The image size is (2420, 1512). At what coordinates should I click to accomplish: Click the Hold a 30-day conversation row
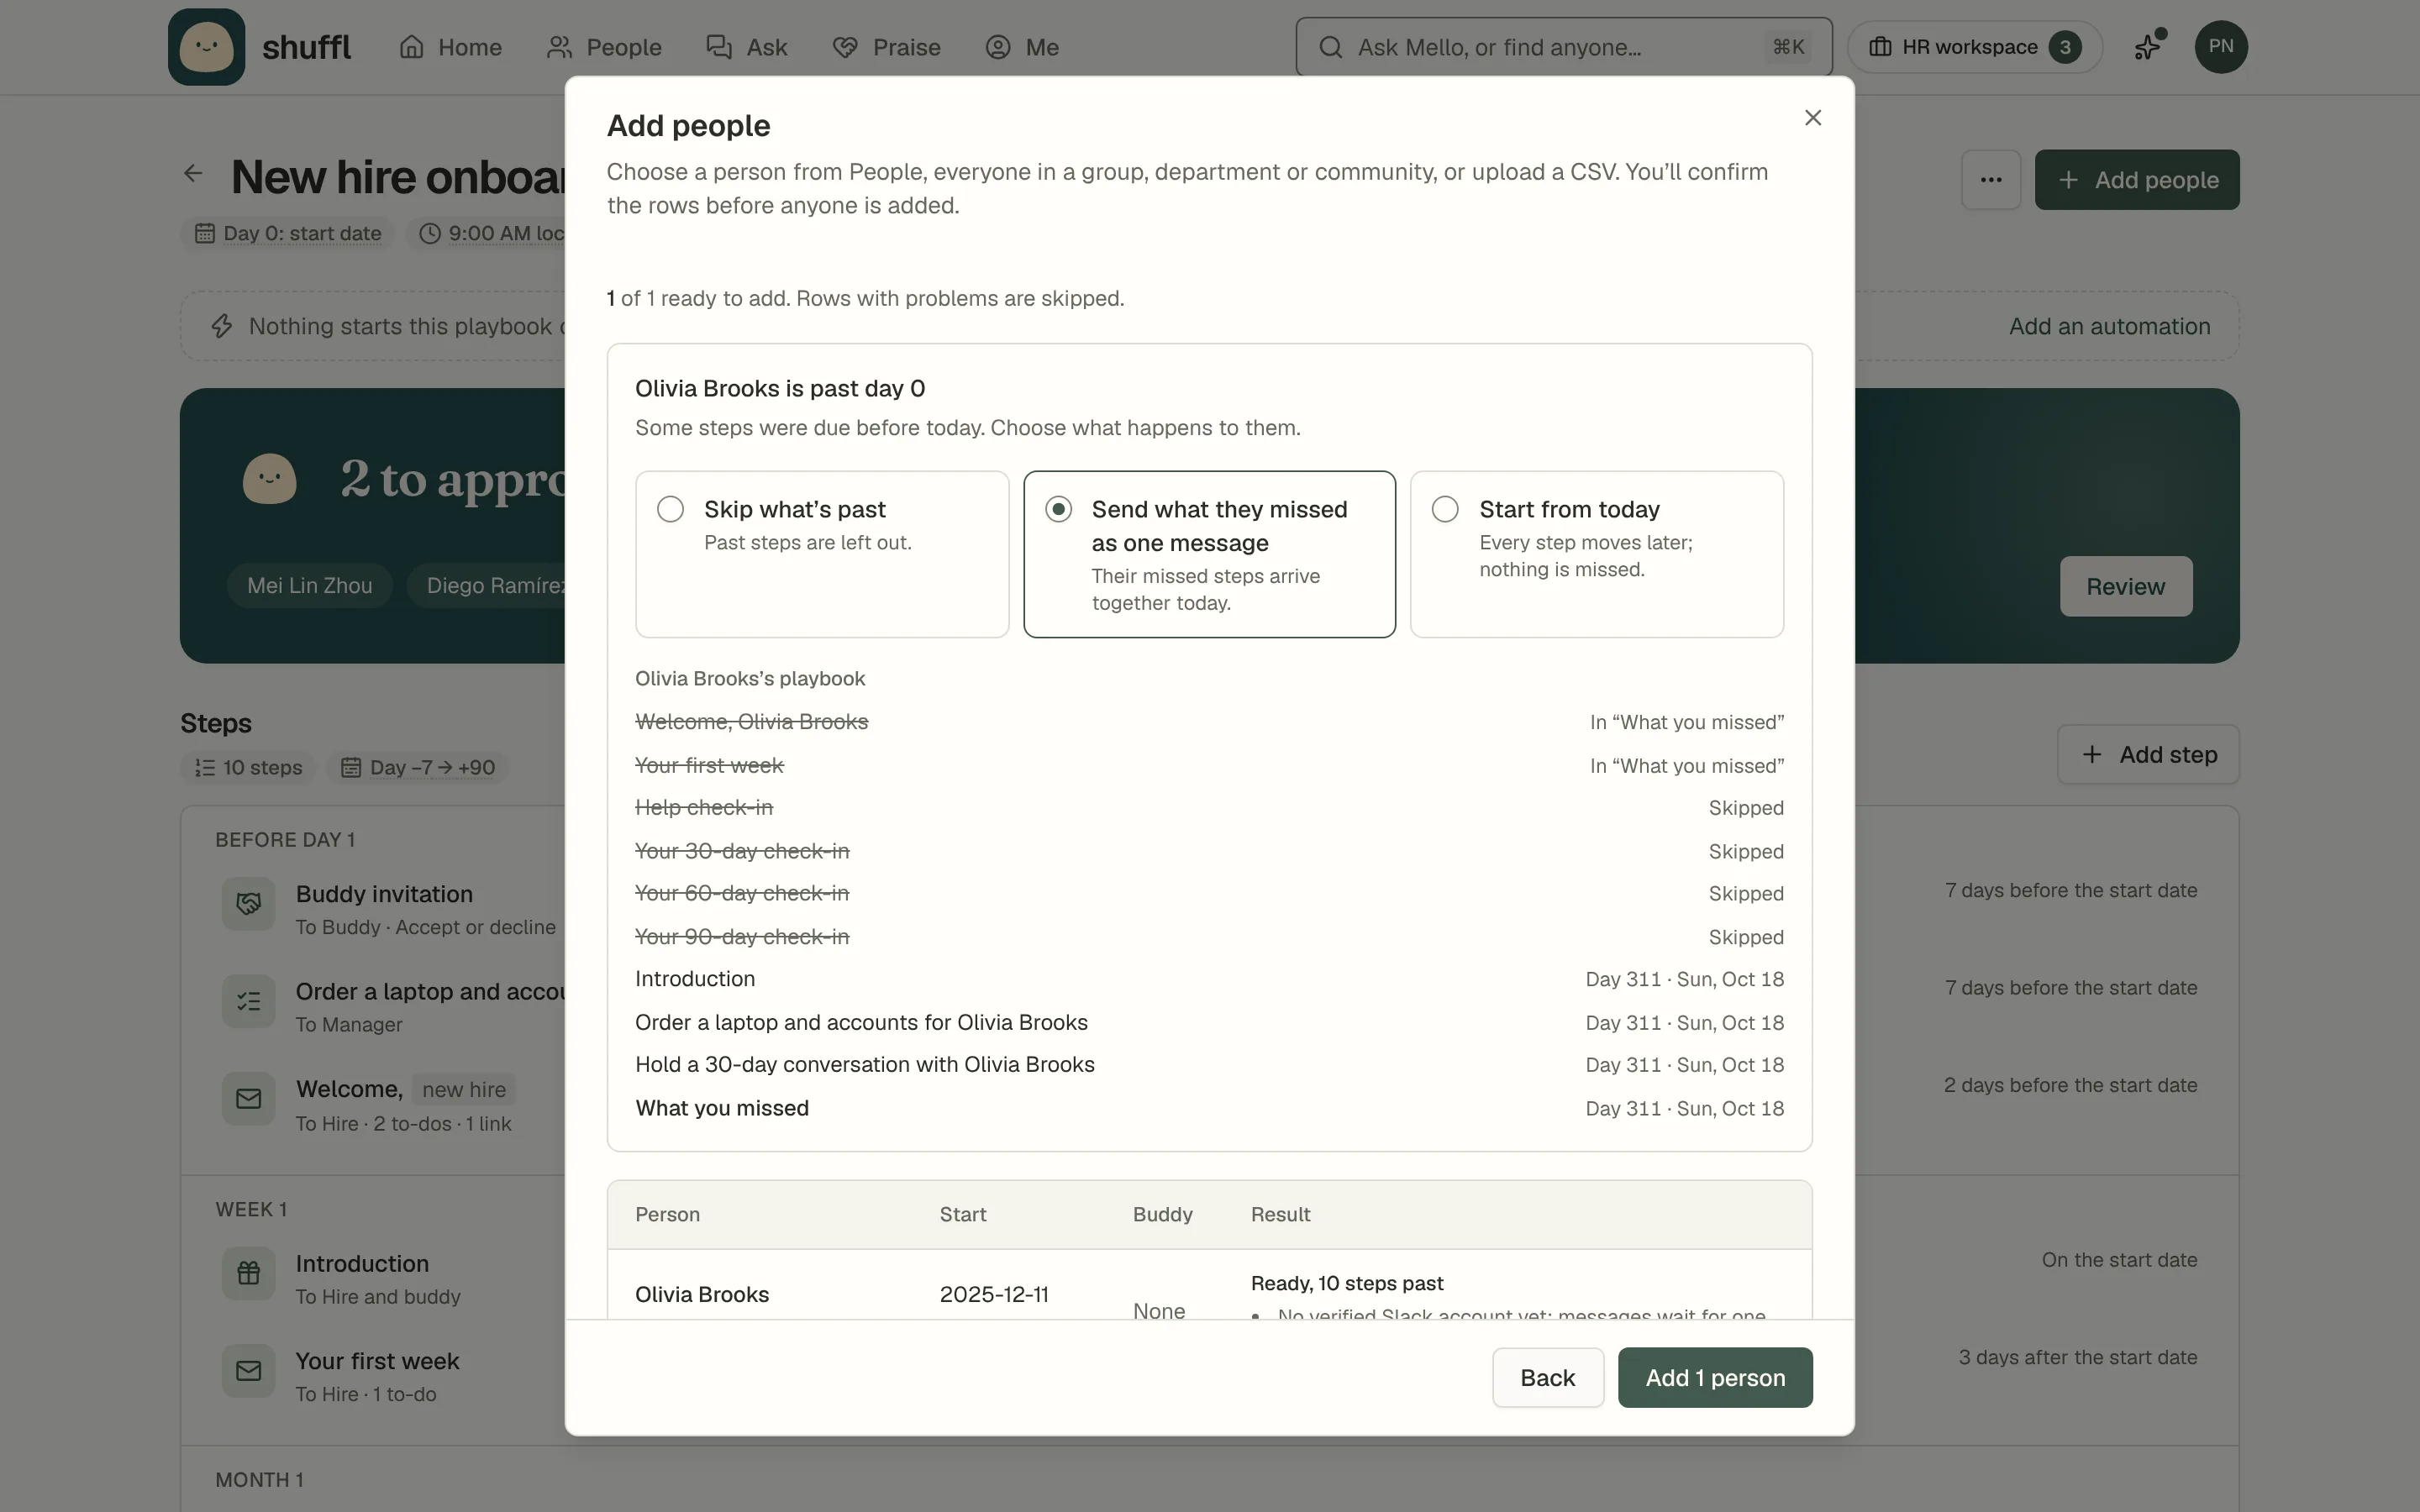click(1209, 1065)
